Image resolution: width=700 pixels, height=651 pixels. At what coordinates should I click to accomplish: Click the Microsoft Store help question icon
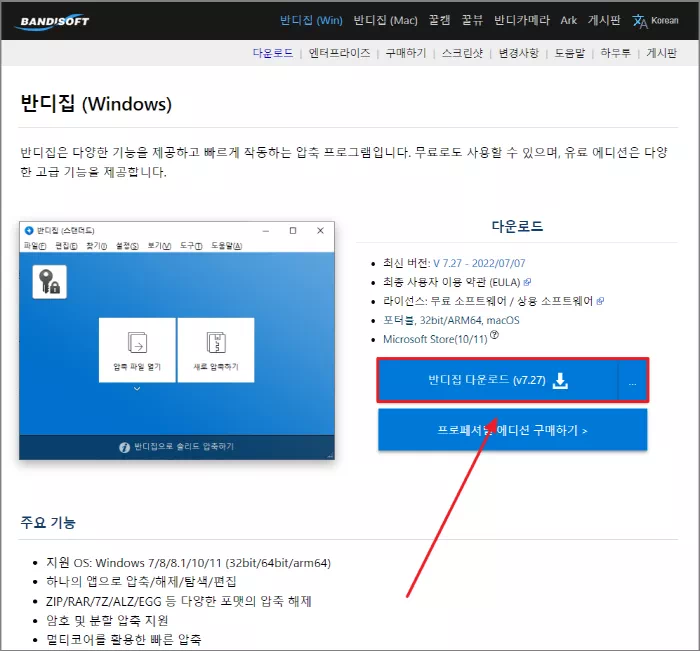[494, 334]
